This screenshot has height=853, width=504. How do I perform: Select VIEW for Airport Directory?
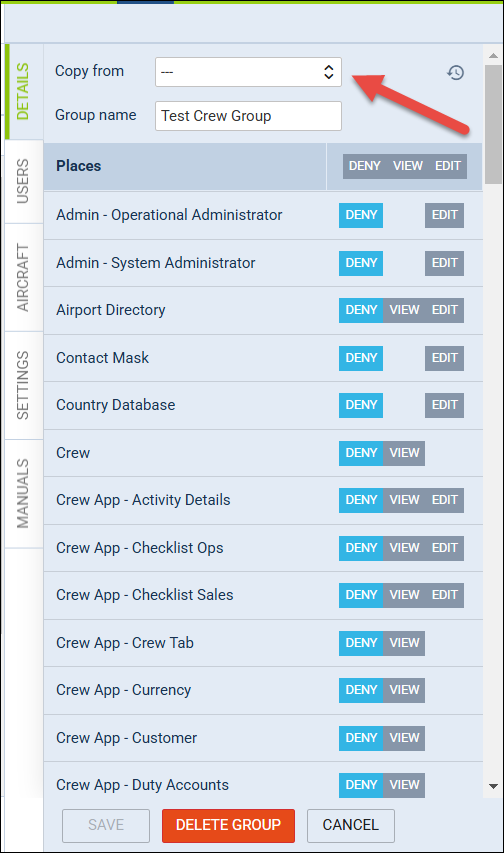click(404, 310)
